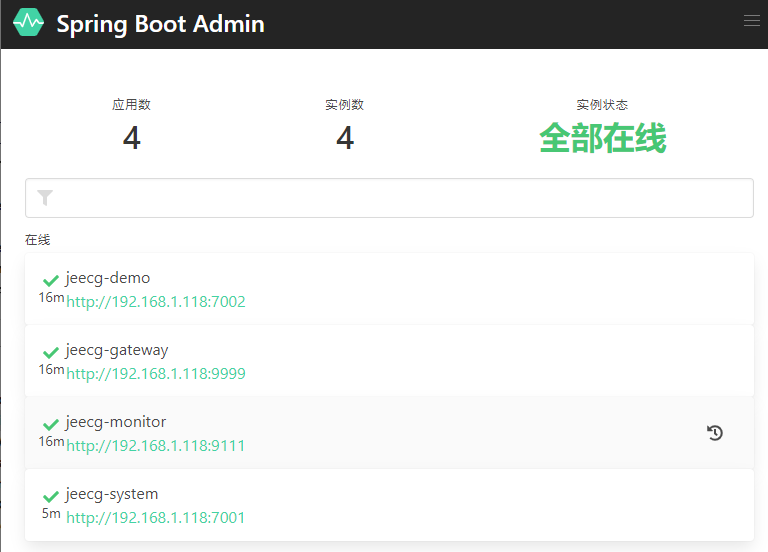Click the green checkmark beside jeecg-system
Viewport: 768px width, 552px height.
click(51, 497)
